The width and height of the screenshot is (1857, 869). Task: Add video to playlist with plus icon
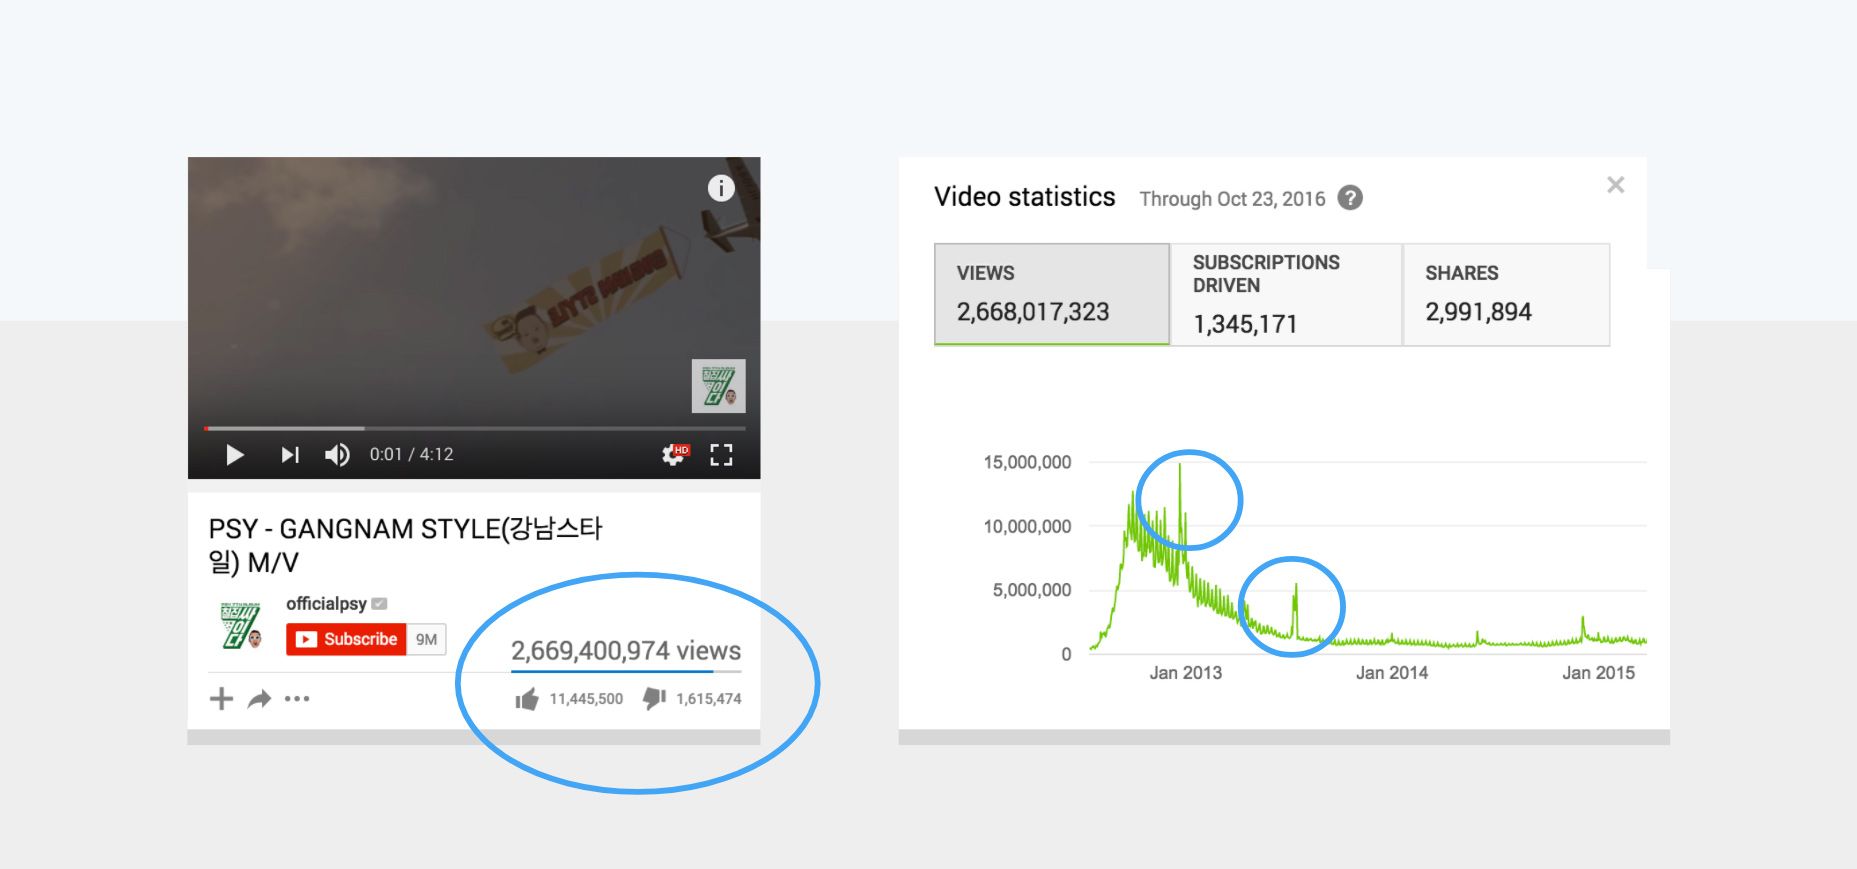[x=221, y=698]
